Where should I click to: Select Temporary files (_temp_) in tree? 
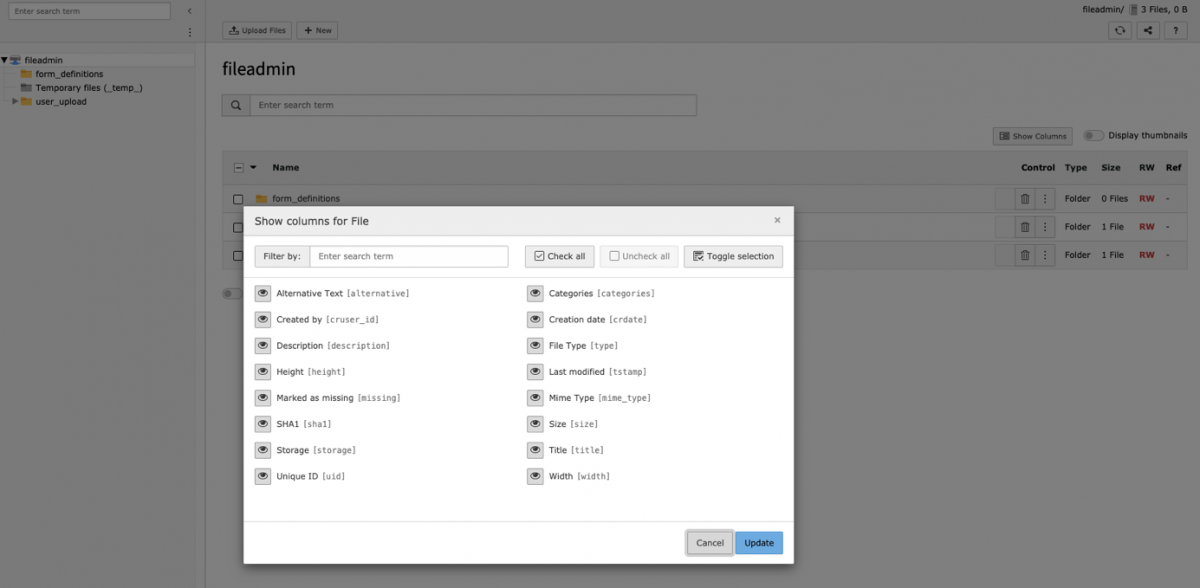pos(89,87)
